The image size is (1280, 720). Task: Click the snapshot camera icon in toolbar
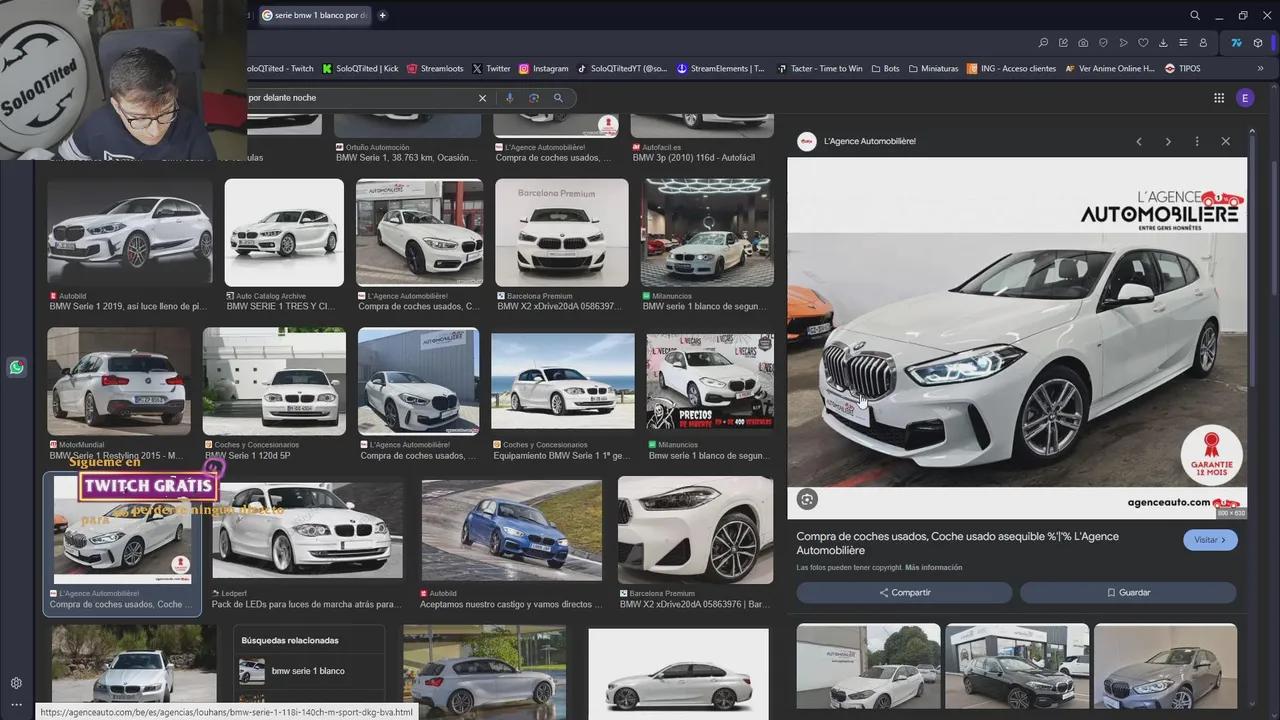(1083, 43)
